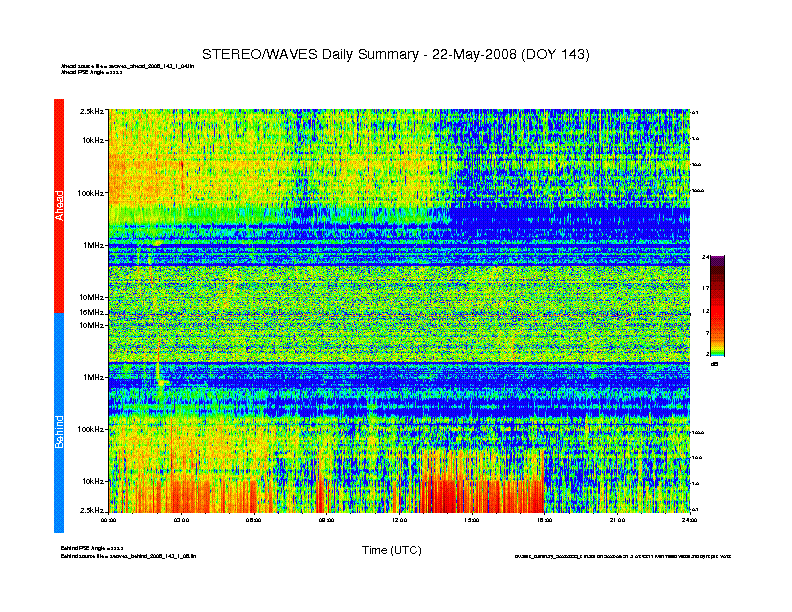Click the 09:00 time tick label
The height and width of the screenshot is (612, 792).
[326, 520]
